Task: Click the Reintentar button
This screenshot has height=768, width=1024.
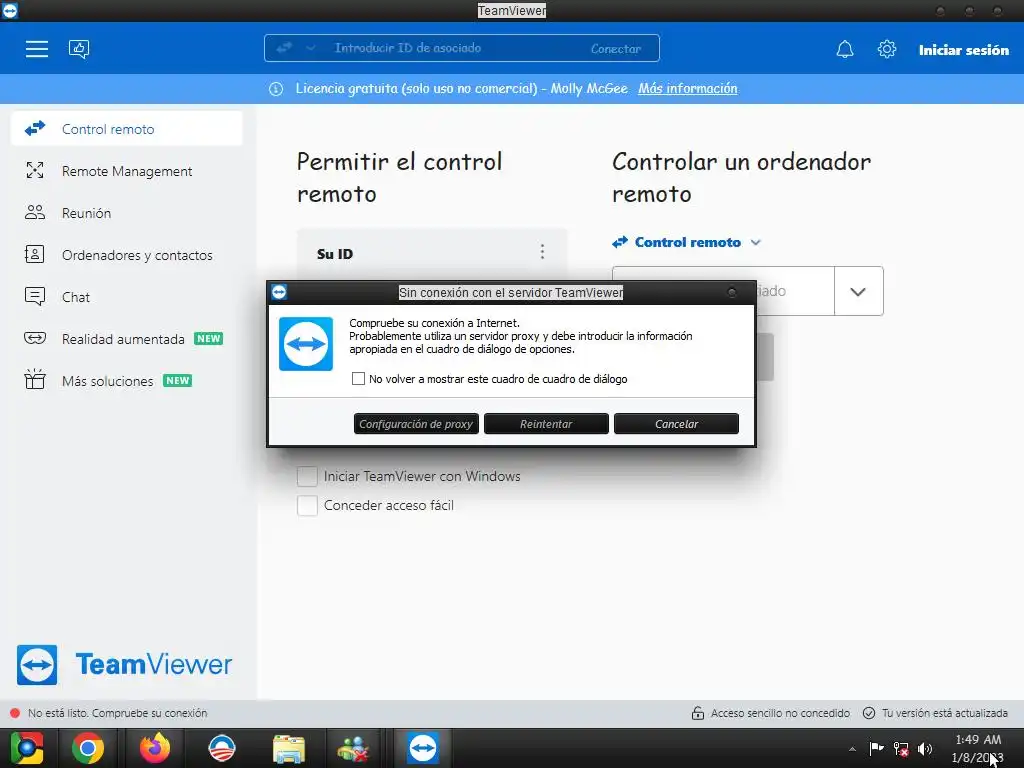Action: pos(546,424)
